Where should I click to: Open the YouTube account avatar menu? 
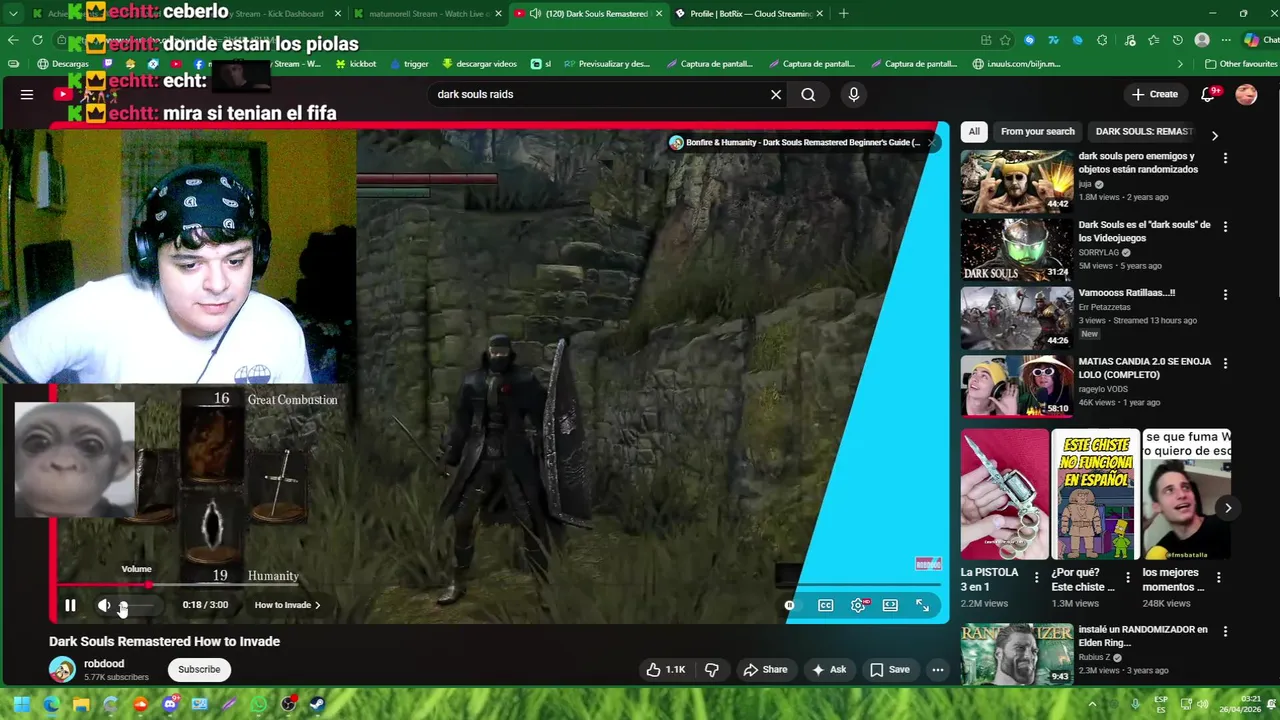[x=1246, y=94]
